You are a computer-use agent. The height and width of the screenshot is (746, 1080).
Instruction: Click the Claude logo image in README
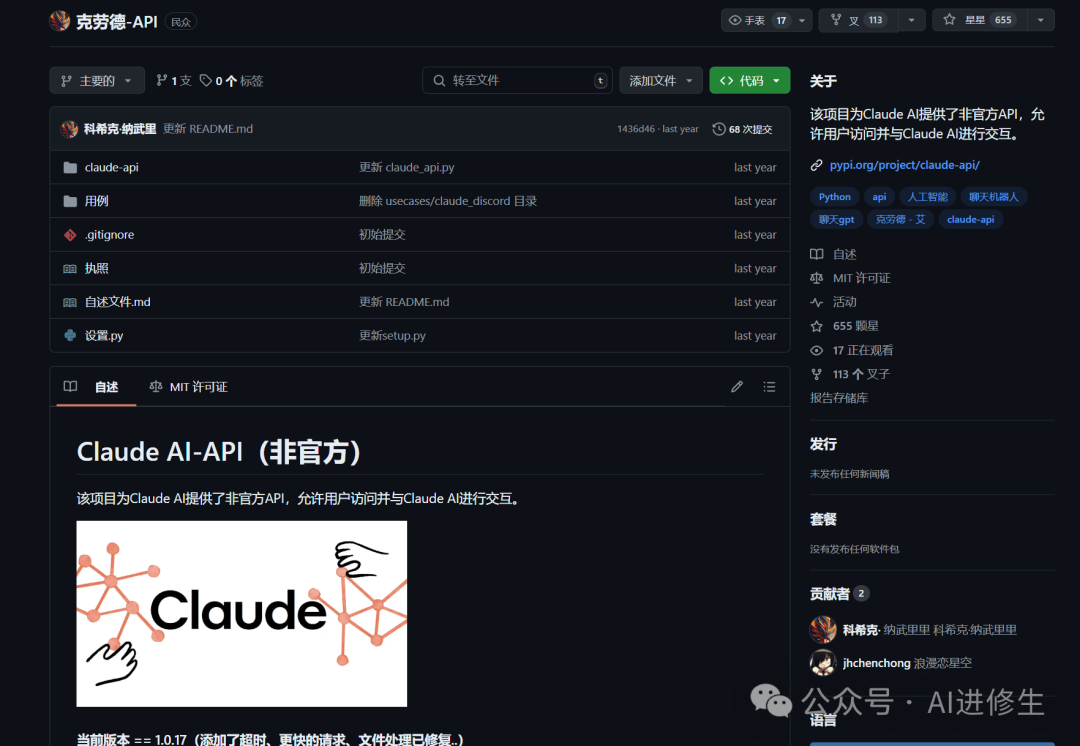tap(242, 614)
